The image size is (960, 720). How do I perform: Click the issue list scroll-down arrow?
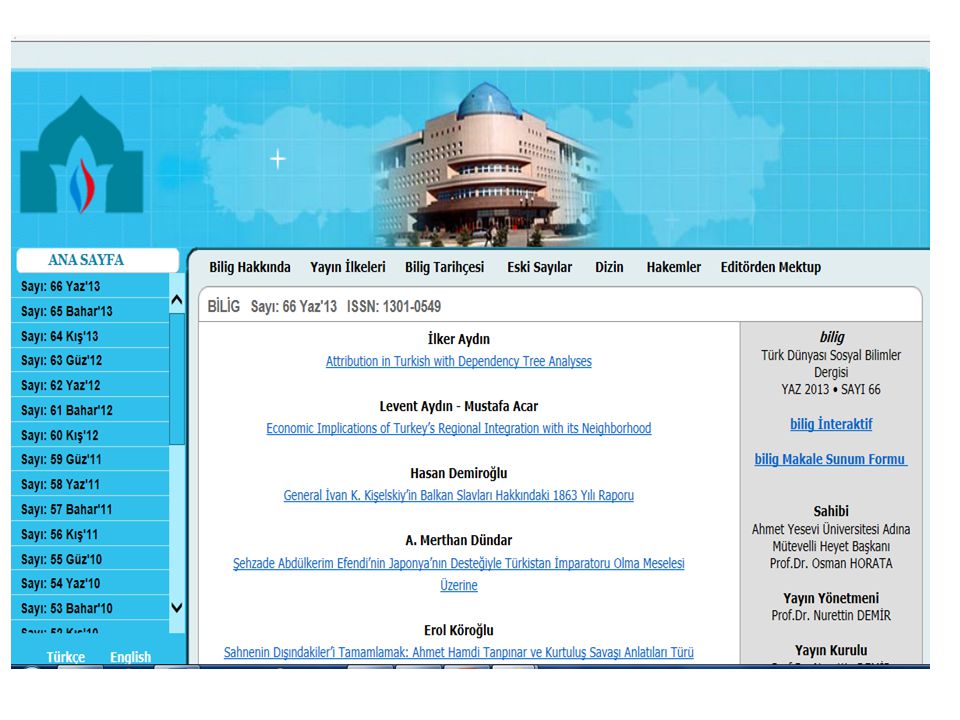177,608
